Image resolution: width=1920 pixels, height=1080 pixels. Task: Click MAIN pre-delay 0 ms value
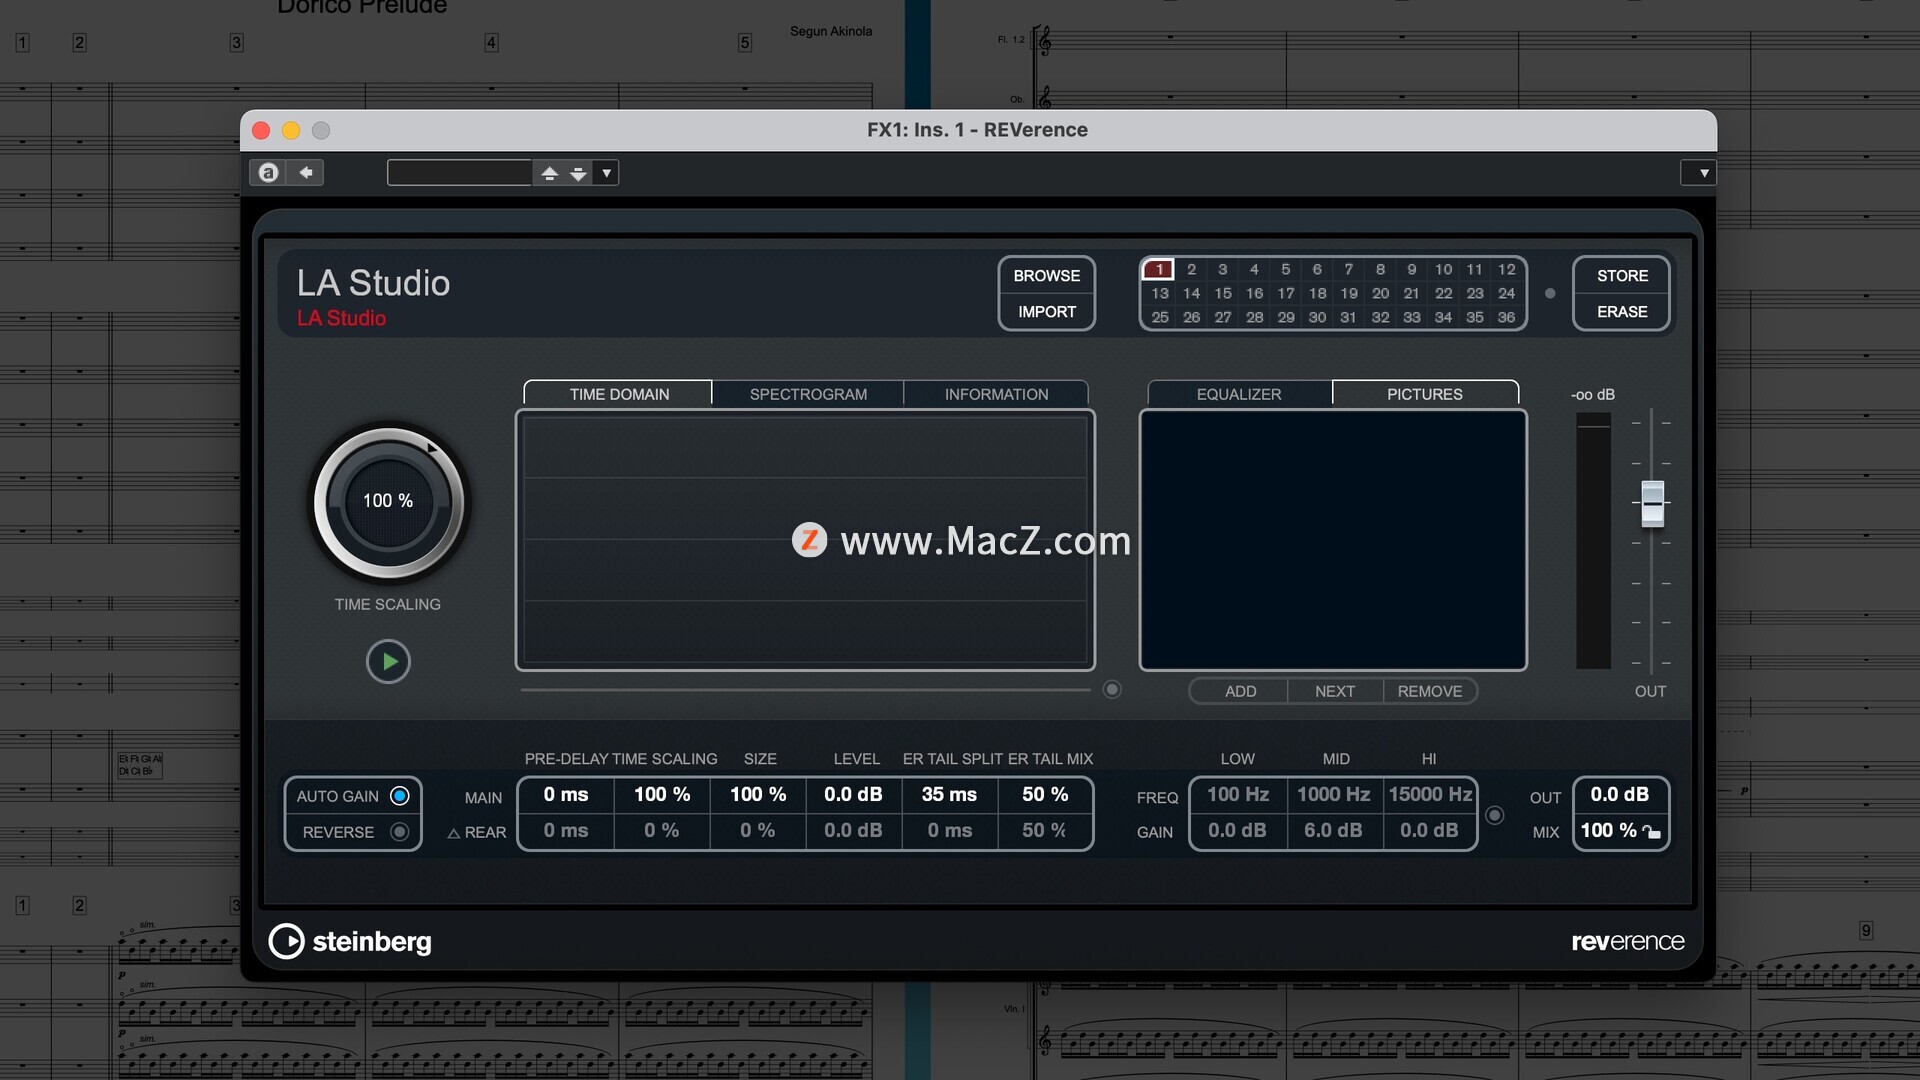pyautogui.click(x=565, y=794)
